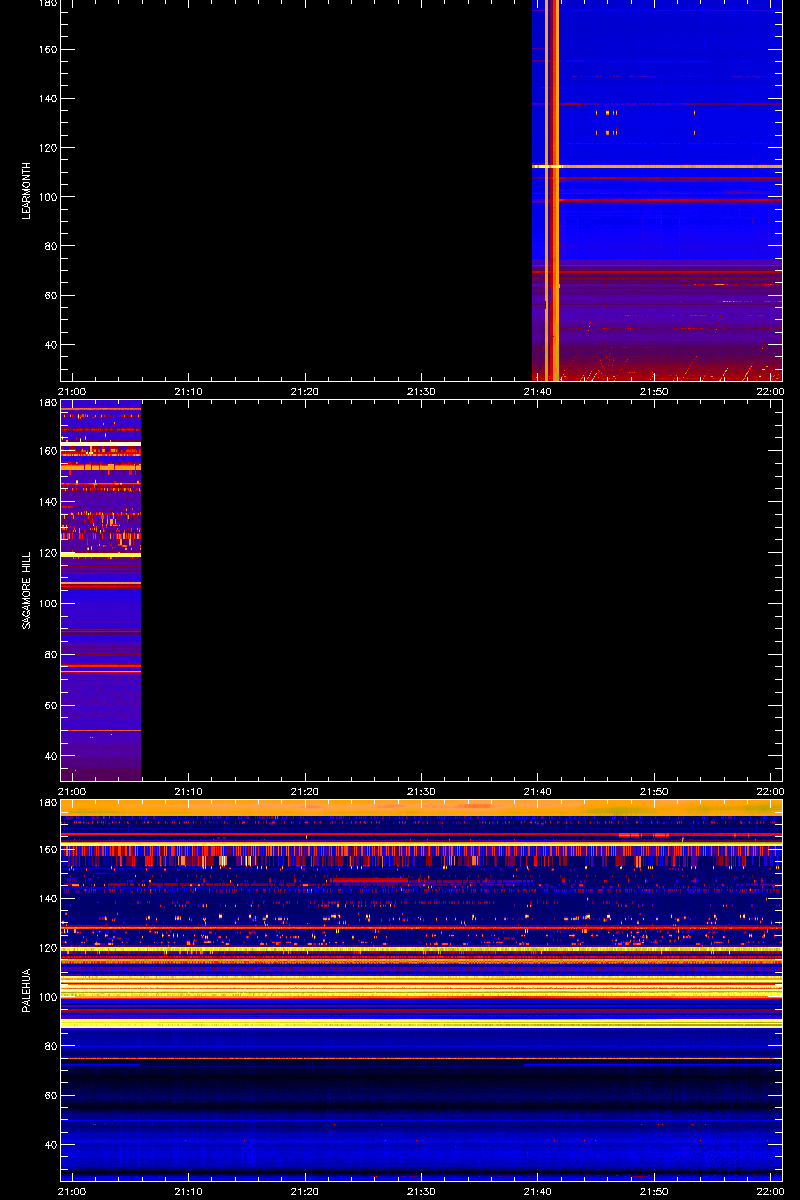Click the orange band atop Palehua spectrogram
The width and height of the screenshot is (800, 1200).
coord(421,806)
